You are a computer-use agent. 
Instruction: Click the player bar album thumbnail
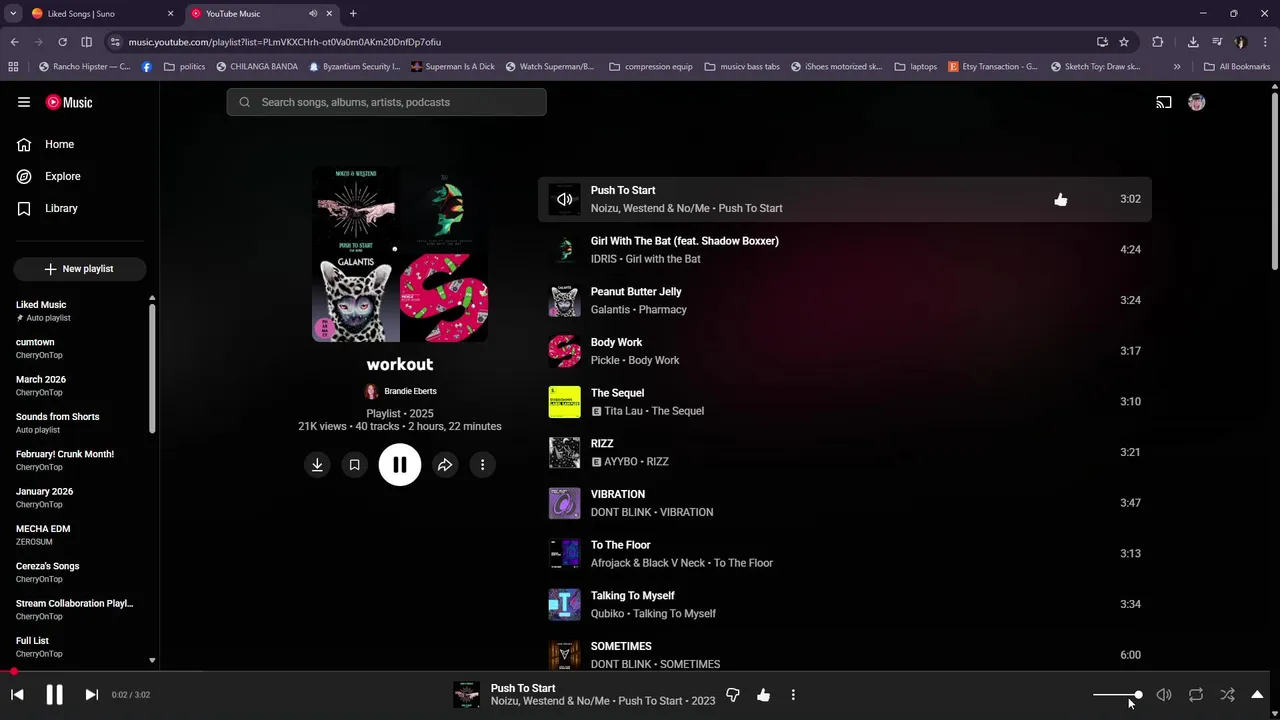point(466,695)
